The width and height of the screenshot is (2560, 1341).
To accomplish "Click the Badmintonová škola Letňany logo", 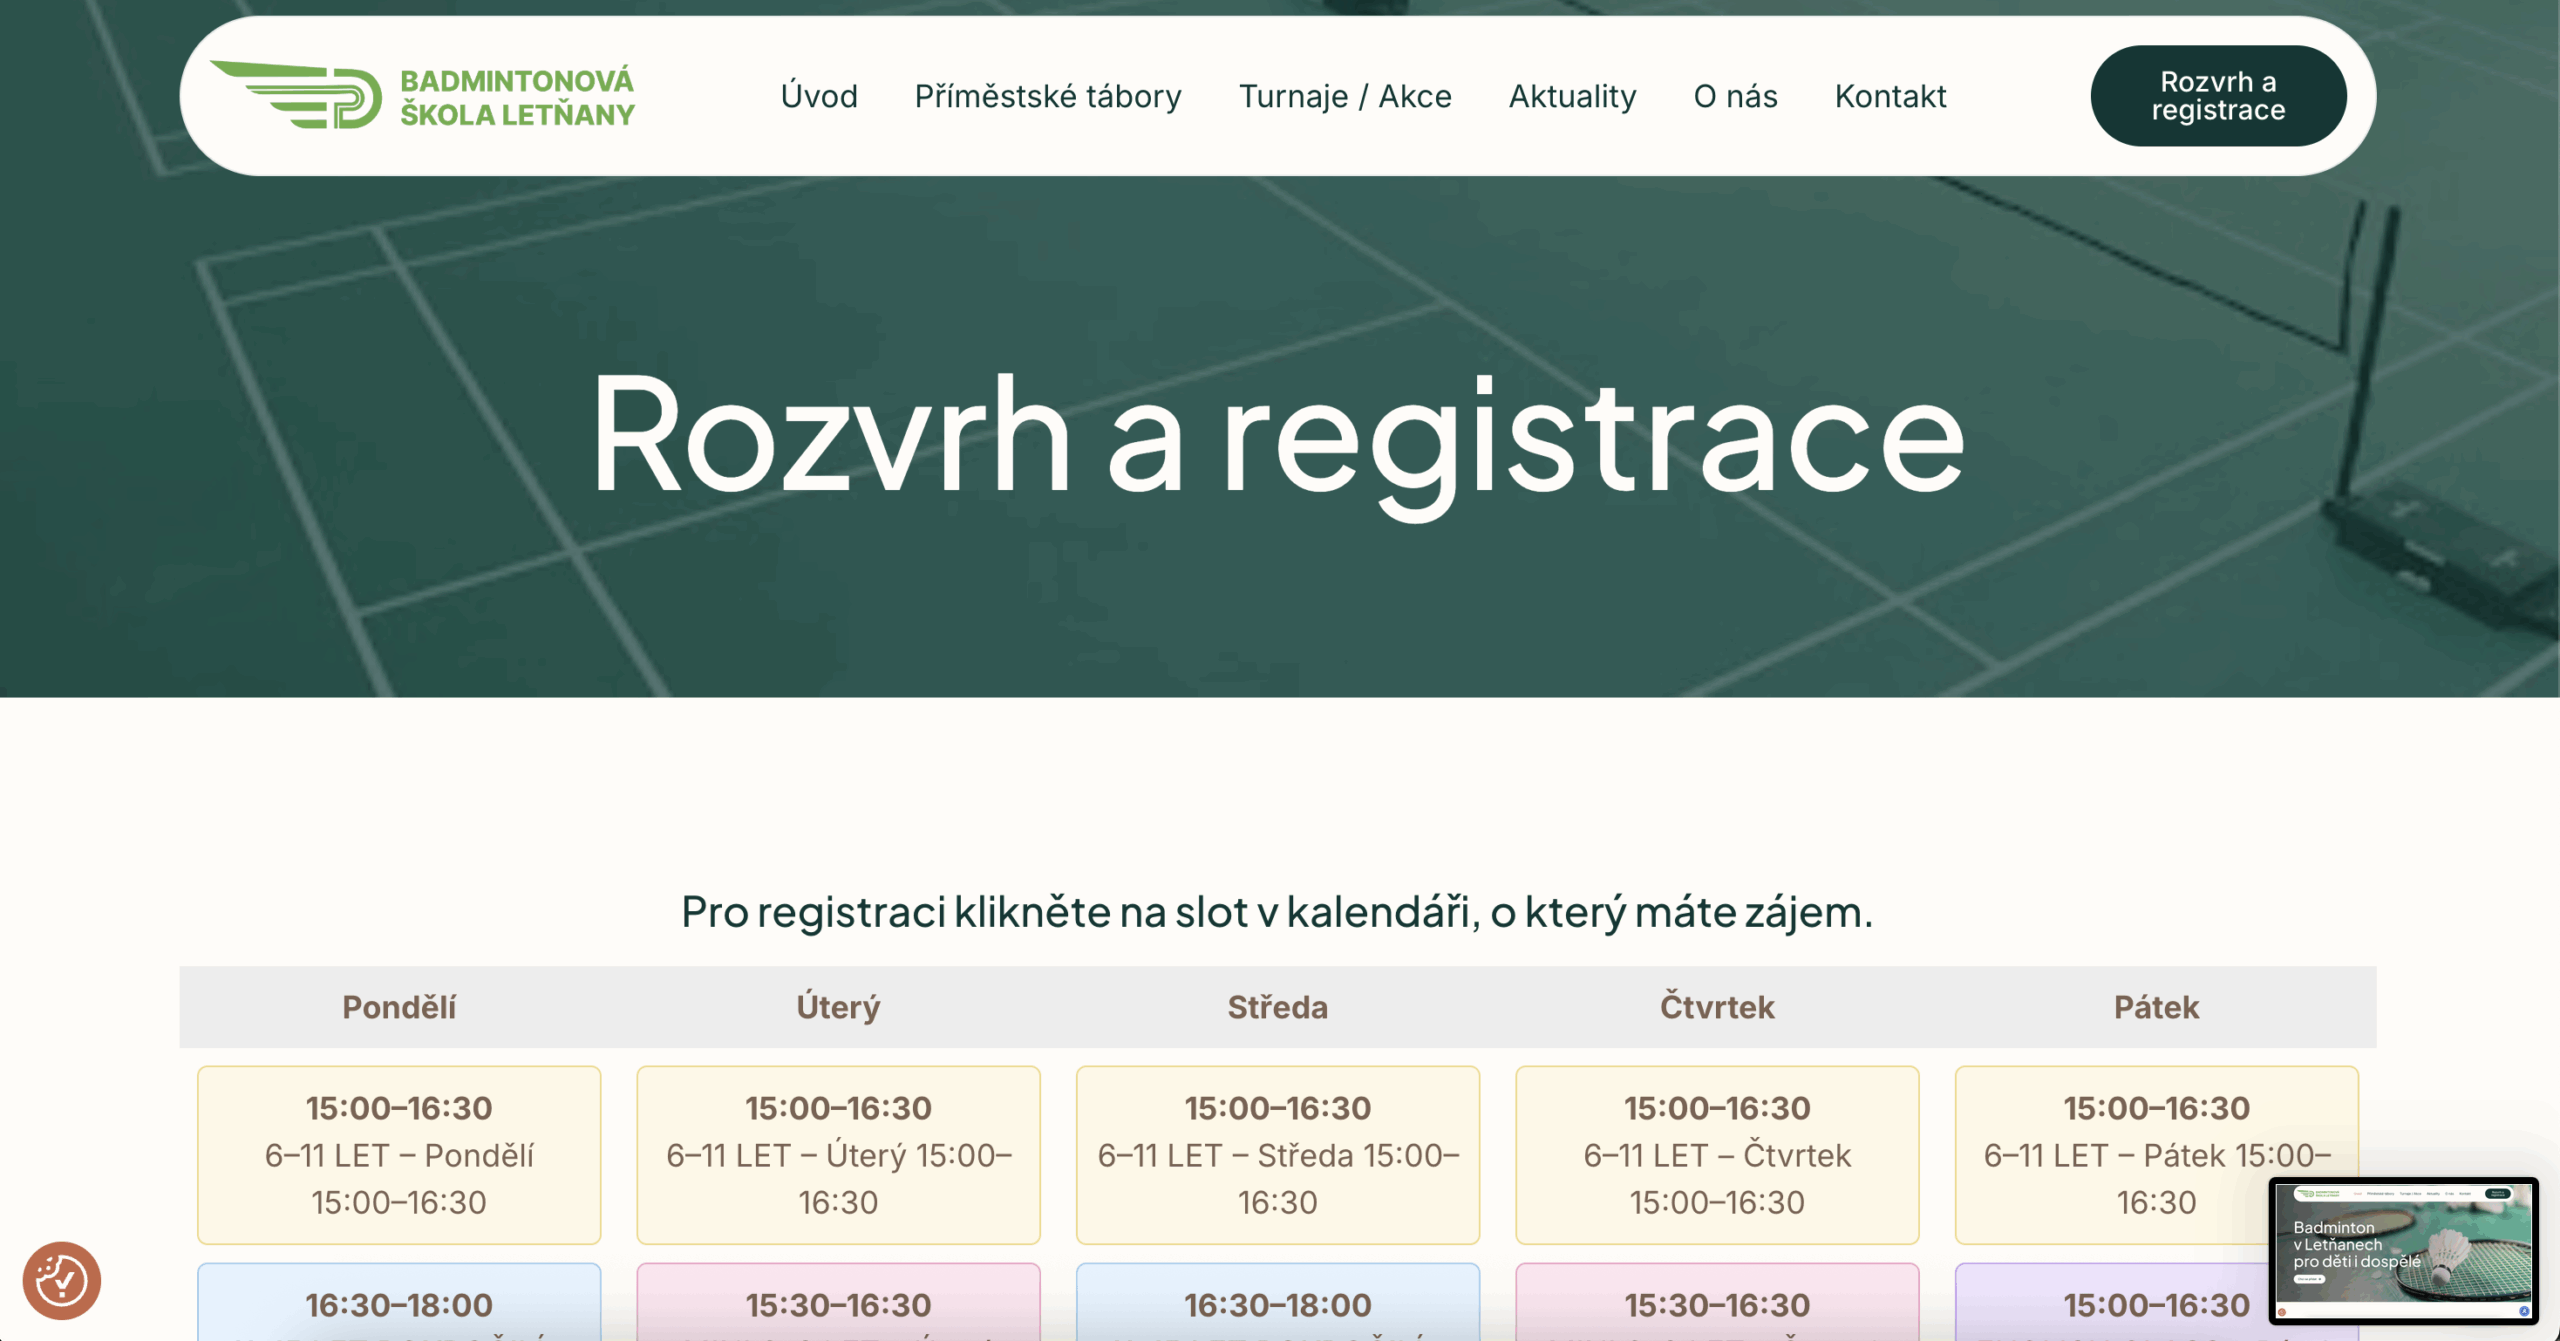I will [422, 96].
